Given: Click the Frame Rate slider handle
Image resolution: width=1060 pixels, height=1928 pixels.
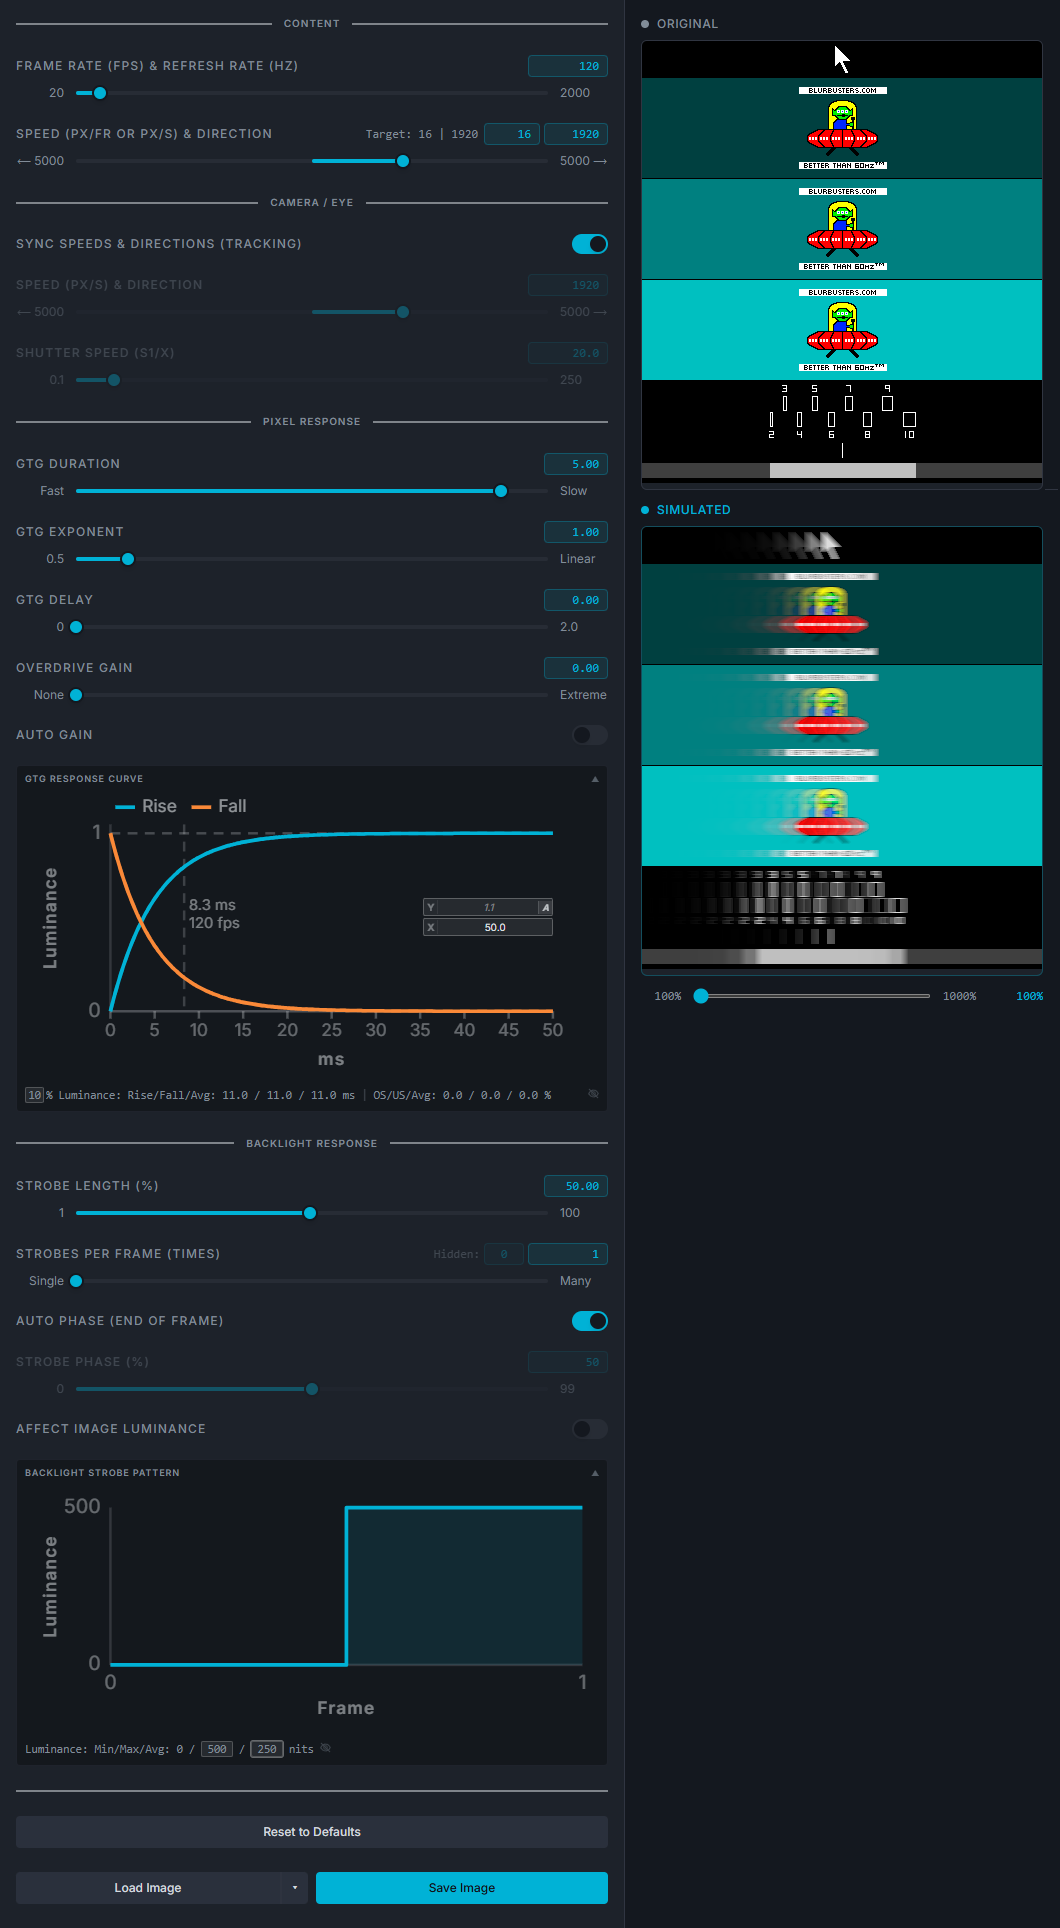Looking at the screenshot, I should pyautogui.click(x=100, y=93).
